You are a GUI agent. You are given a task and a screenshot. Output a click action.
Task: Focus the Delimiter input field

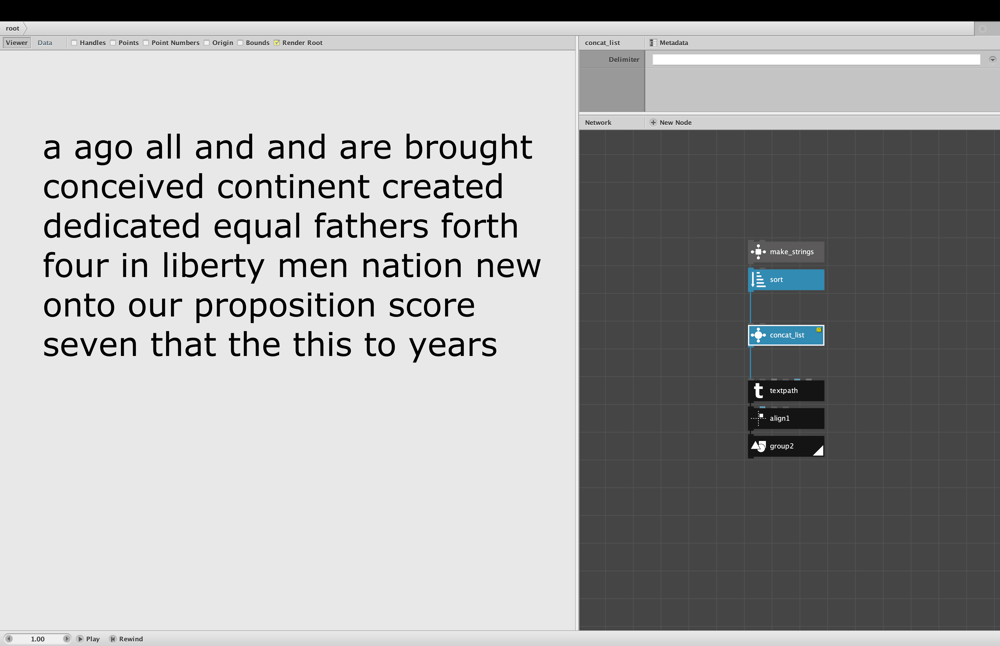(816, 59)
